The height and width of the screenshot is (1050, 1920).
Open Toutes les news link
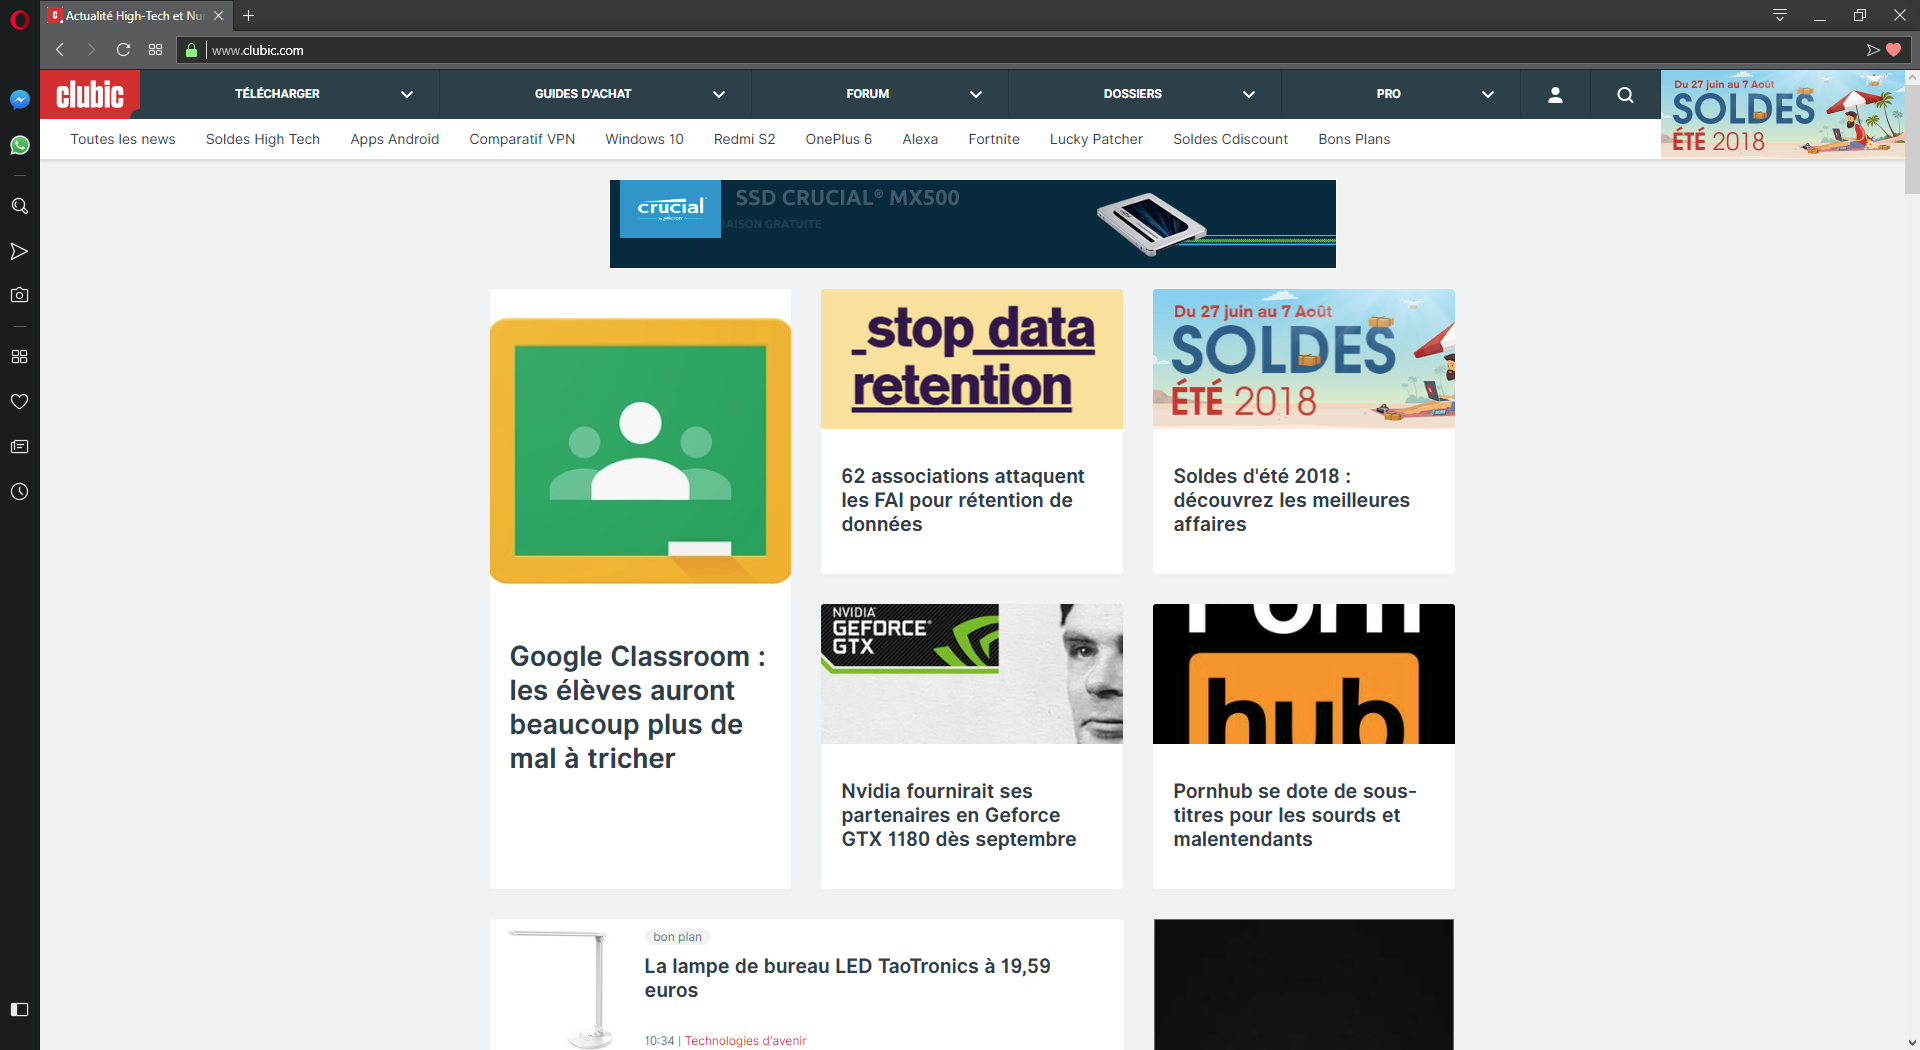(x=123, y=139)
